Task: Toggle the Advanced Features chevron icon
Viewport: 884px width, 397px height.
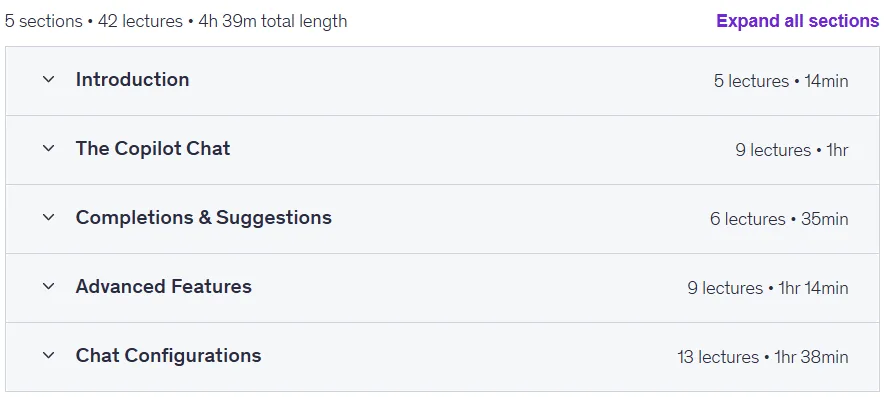Action: (x=48, y=286)
